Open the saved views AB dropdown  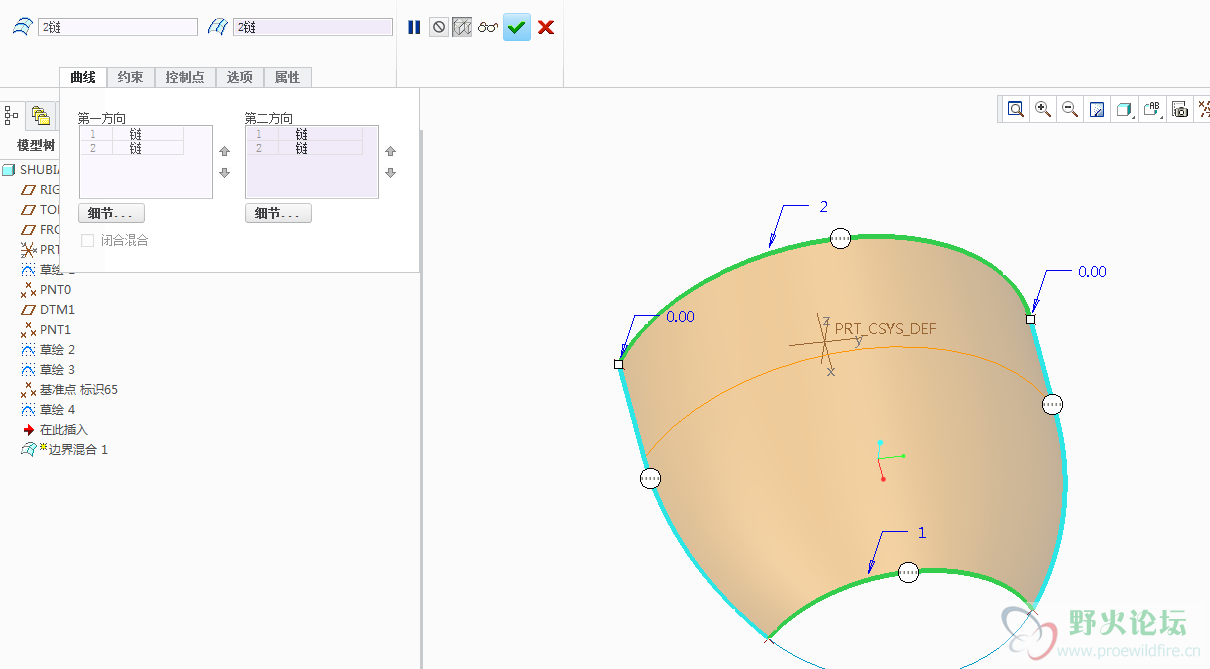(x=1153, y=109)
